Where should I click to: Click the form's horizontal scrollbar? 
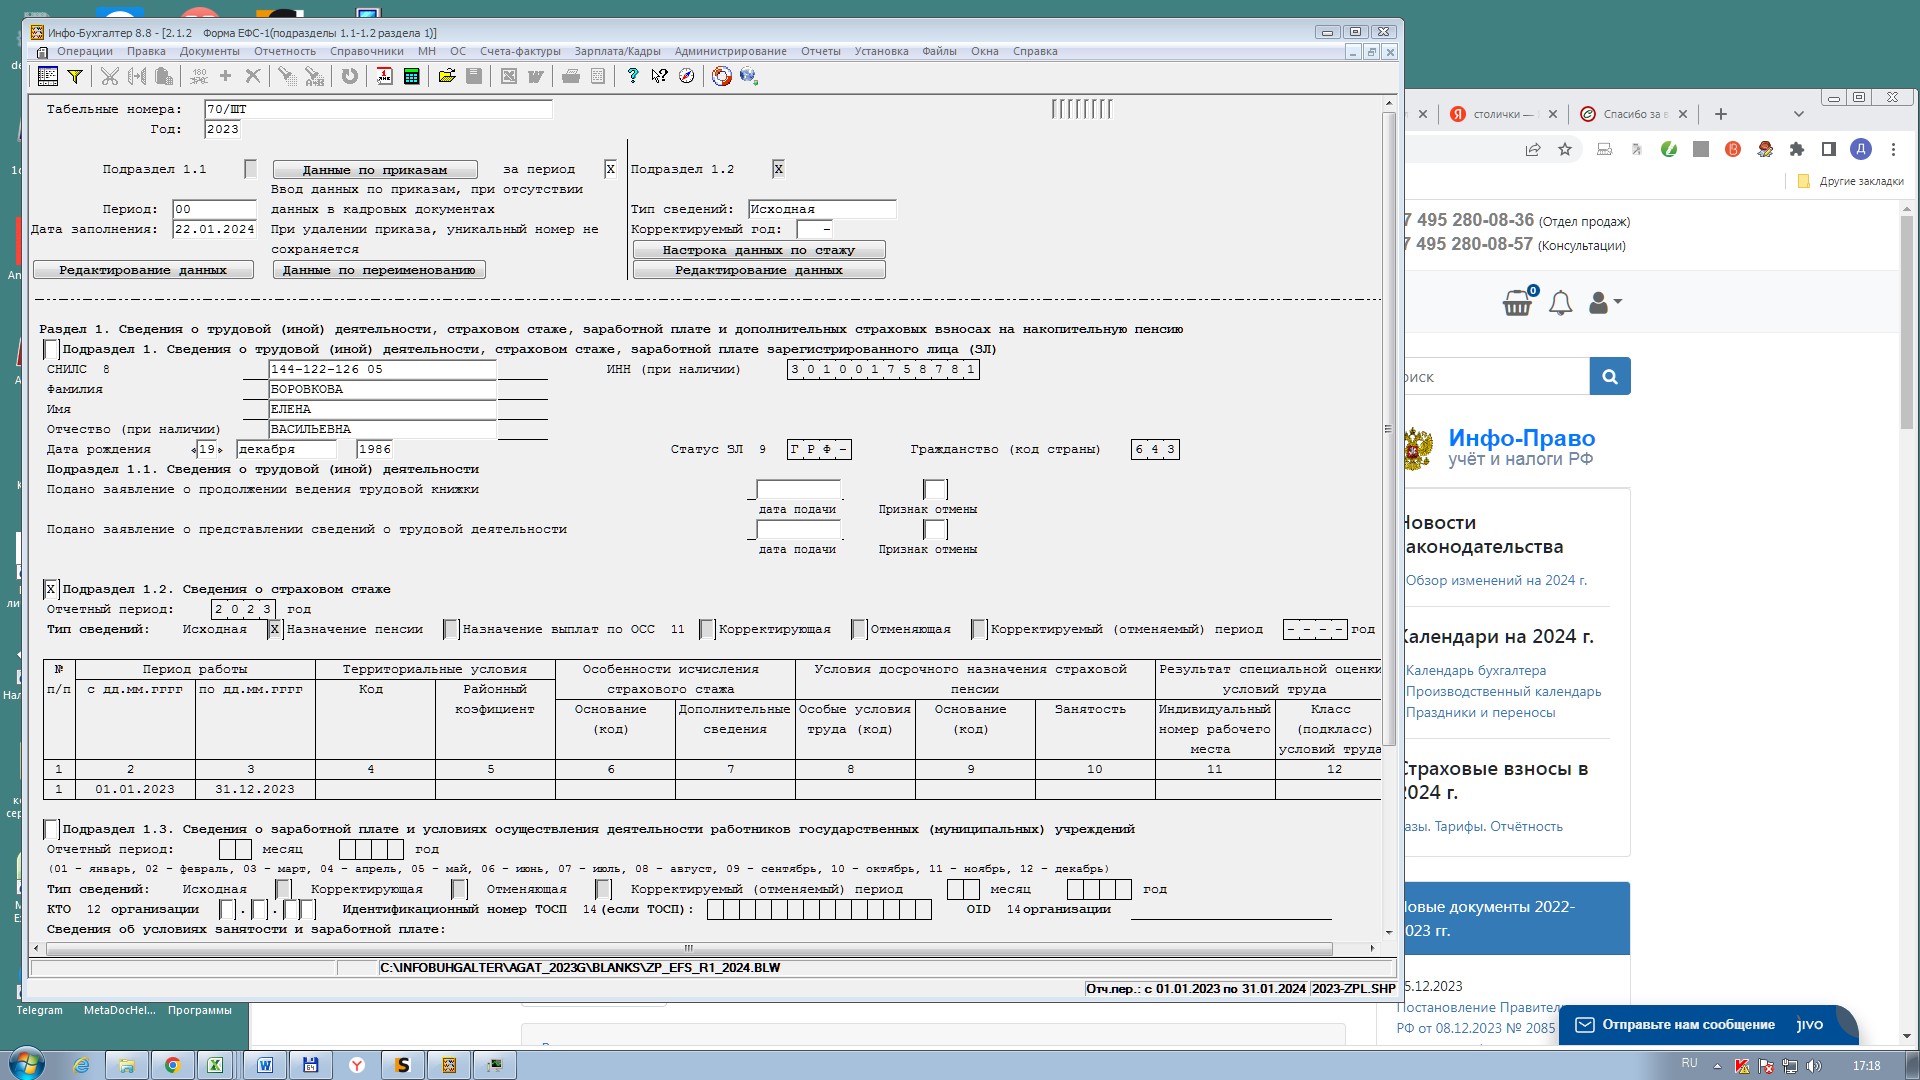point(688,948)
